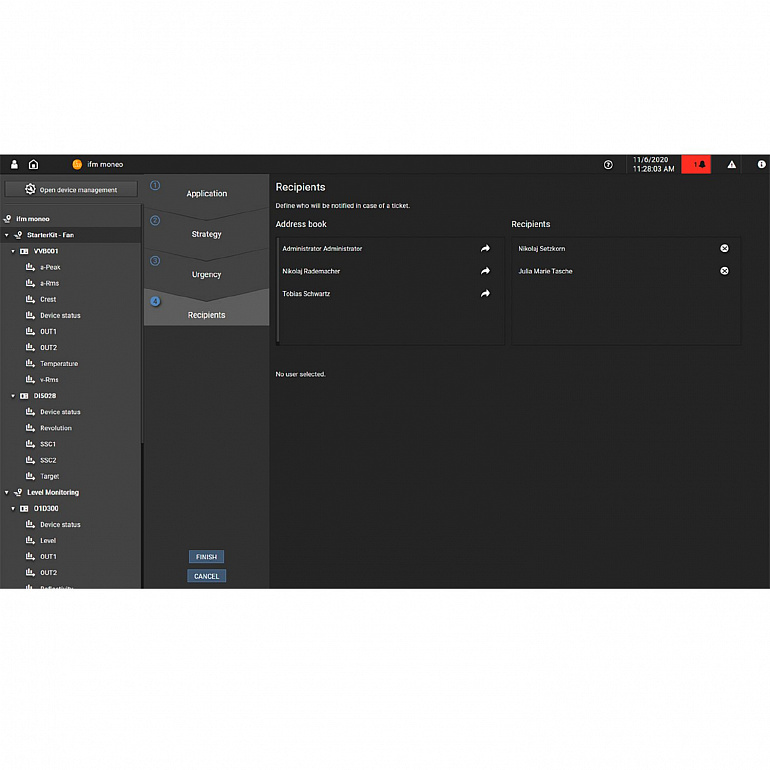770x770 pixels.
Task: Click the orange ifm moneo logo
Action: click(77, 165)
